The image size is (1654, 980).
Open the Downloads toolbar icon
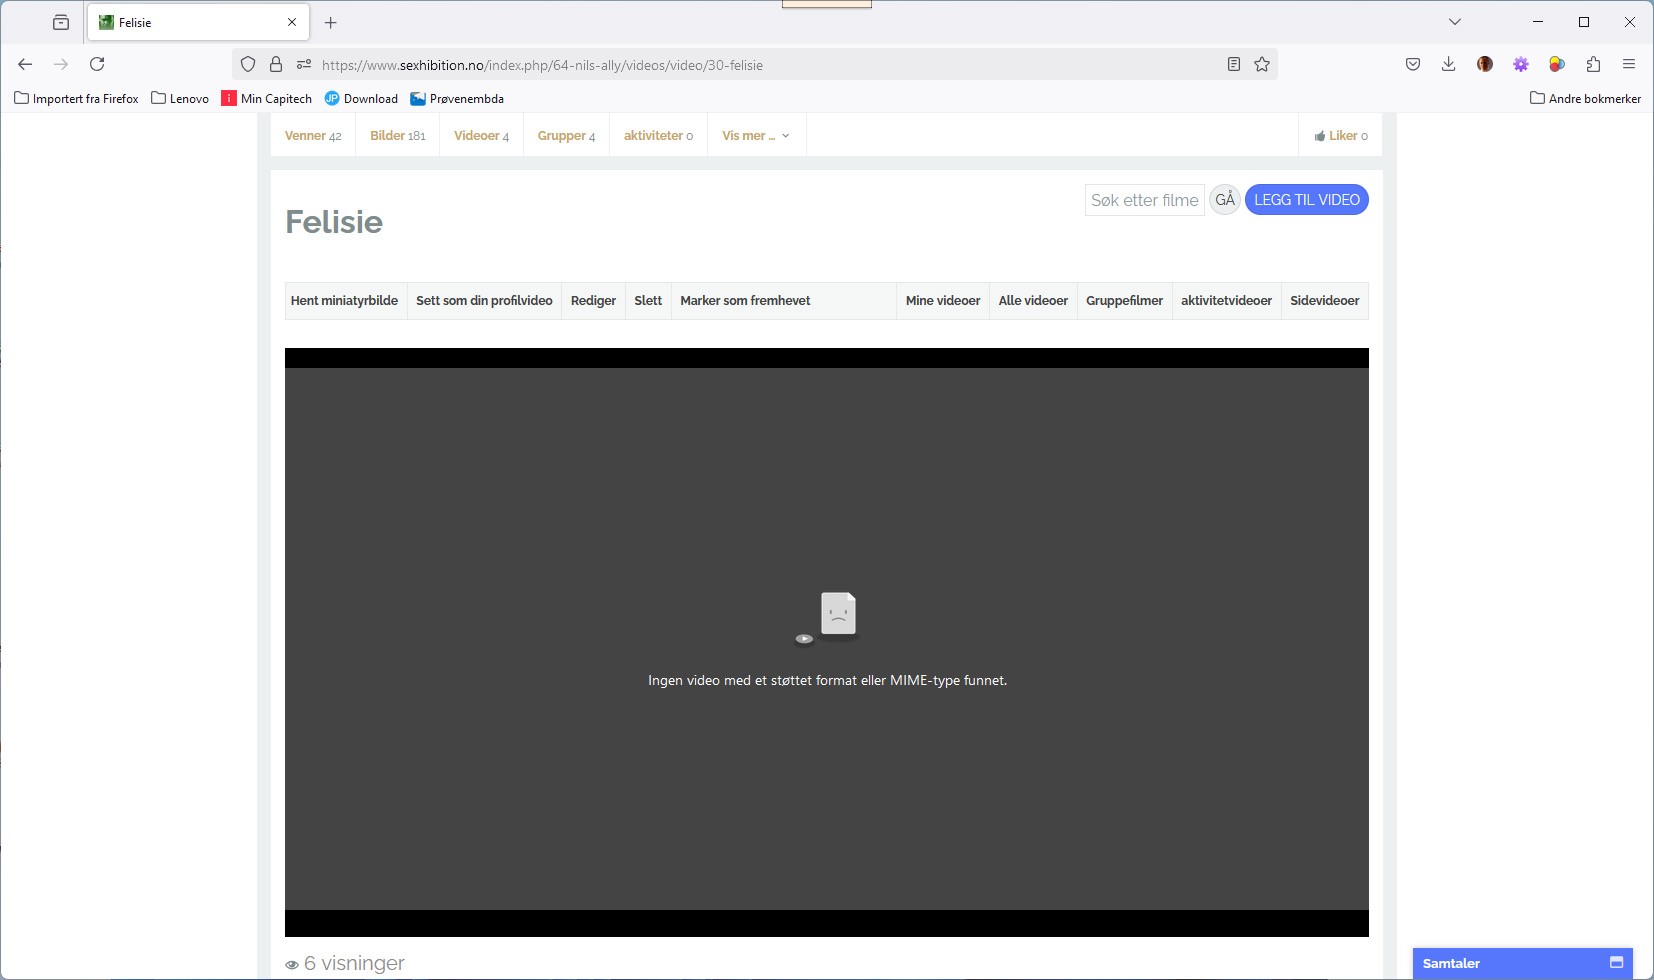1448,64
